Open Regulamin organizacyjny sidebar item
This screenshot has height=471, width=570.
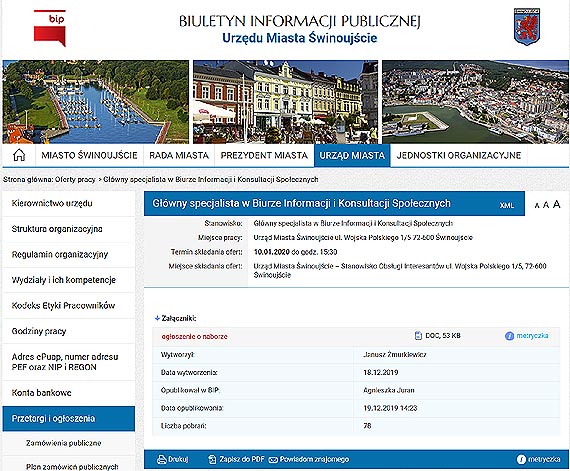[x=68, y=254]
